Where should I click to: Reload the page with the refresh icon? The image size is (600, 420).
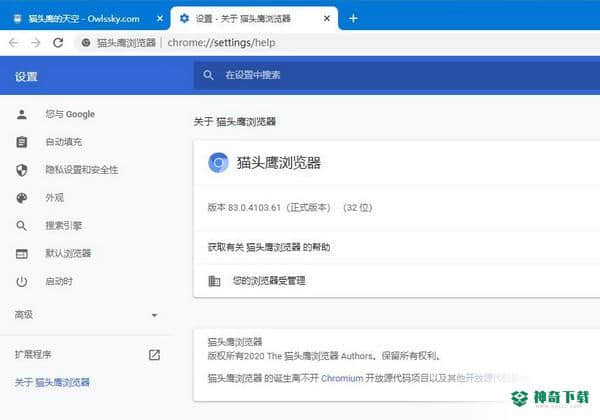point(58,42)
